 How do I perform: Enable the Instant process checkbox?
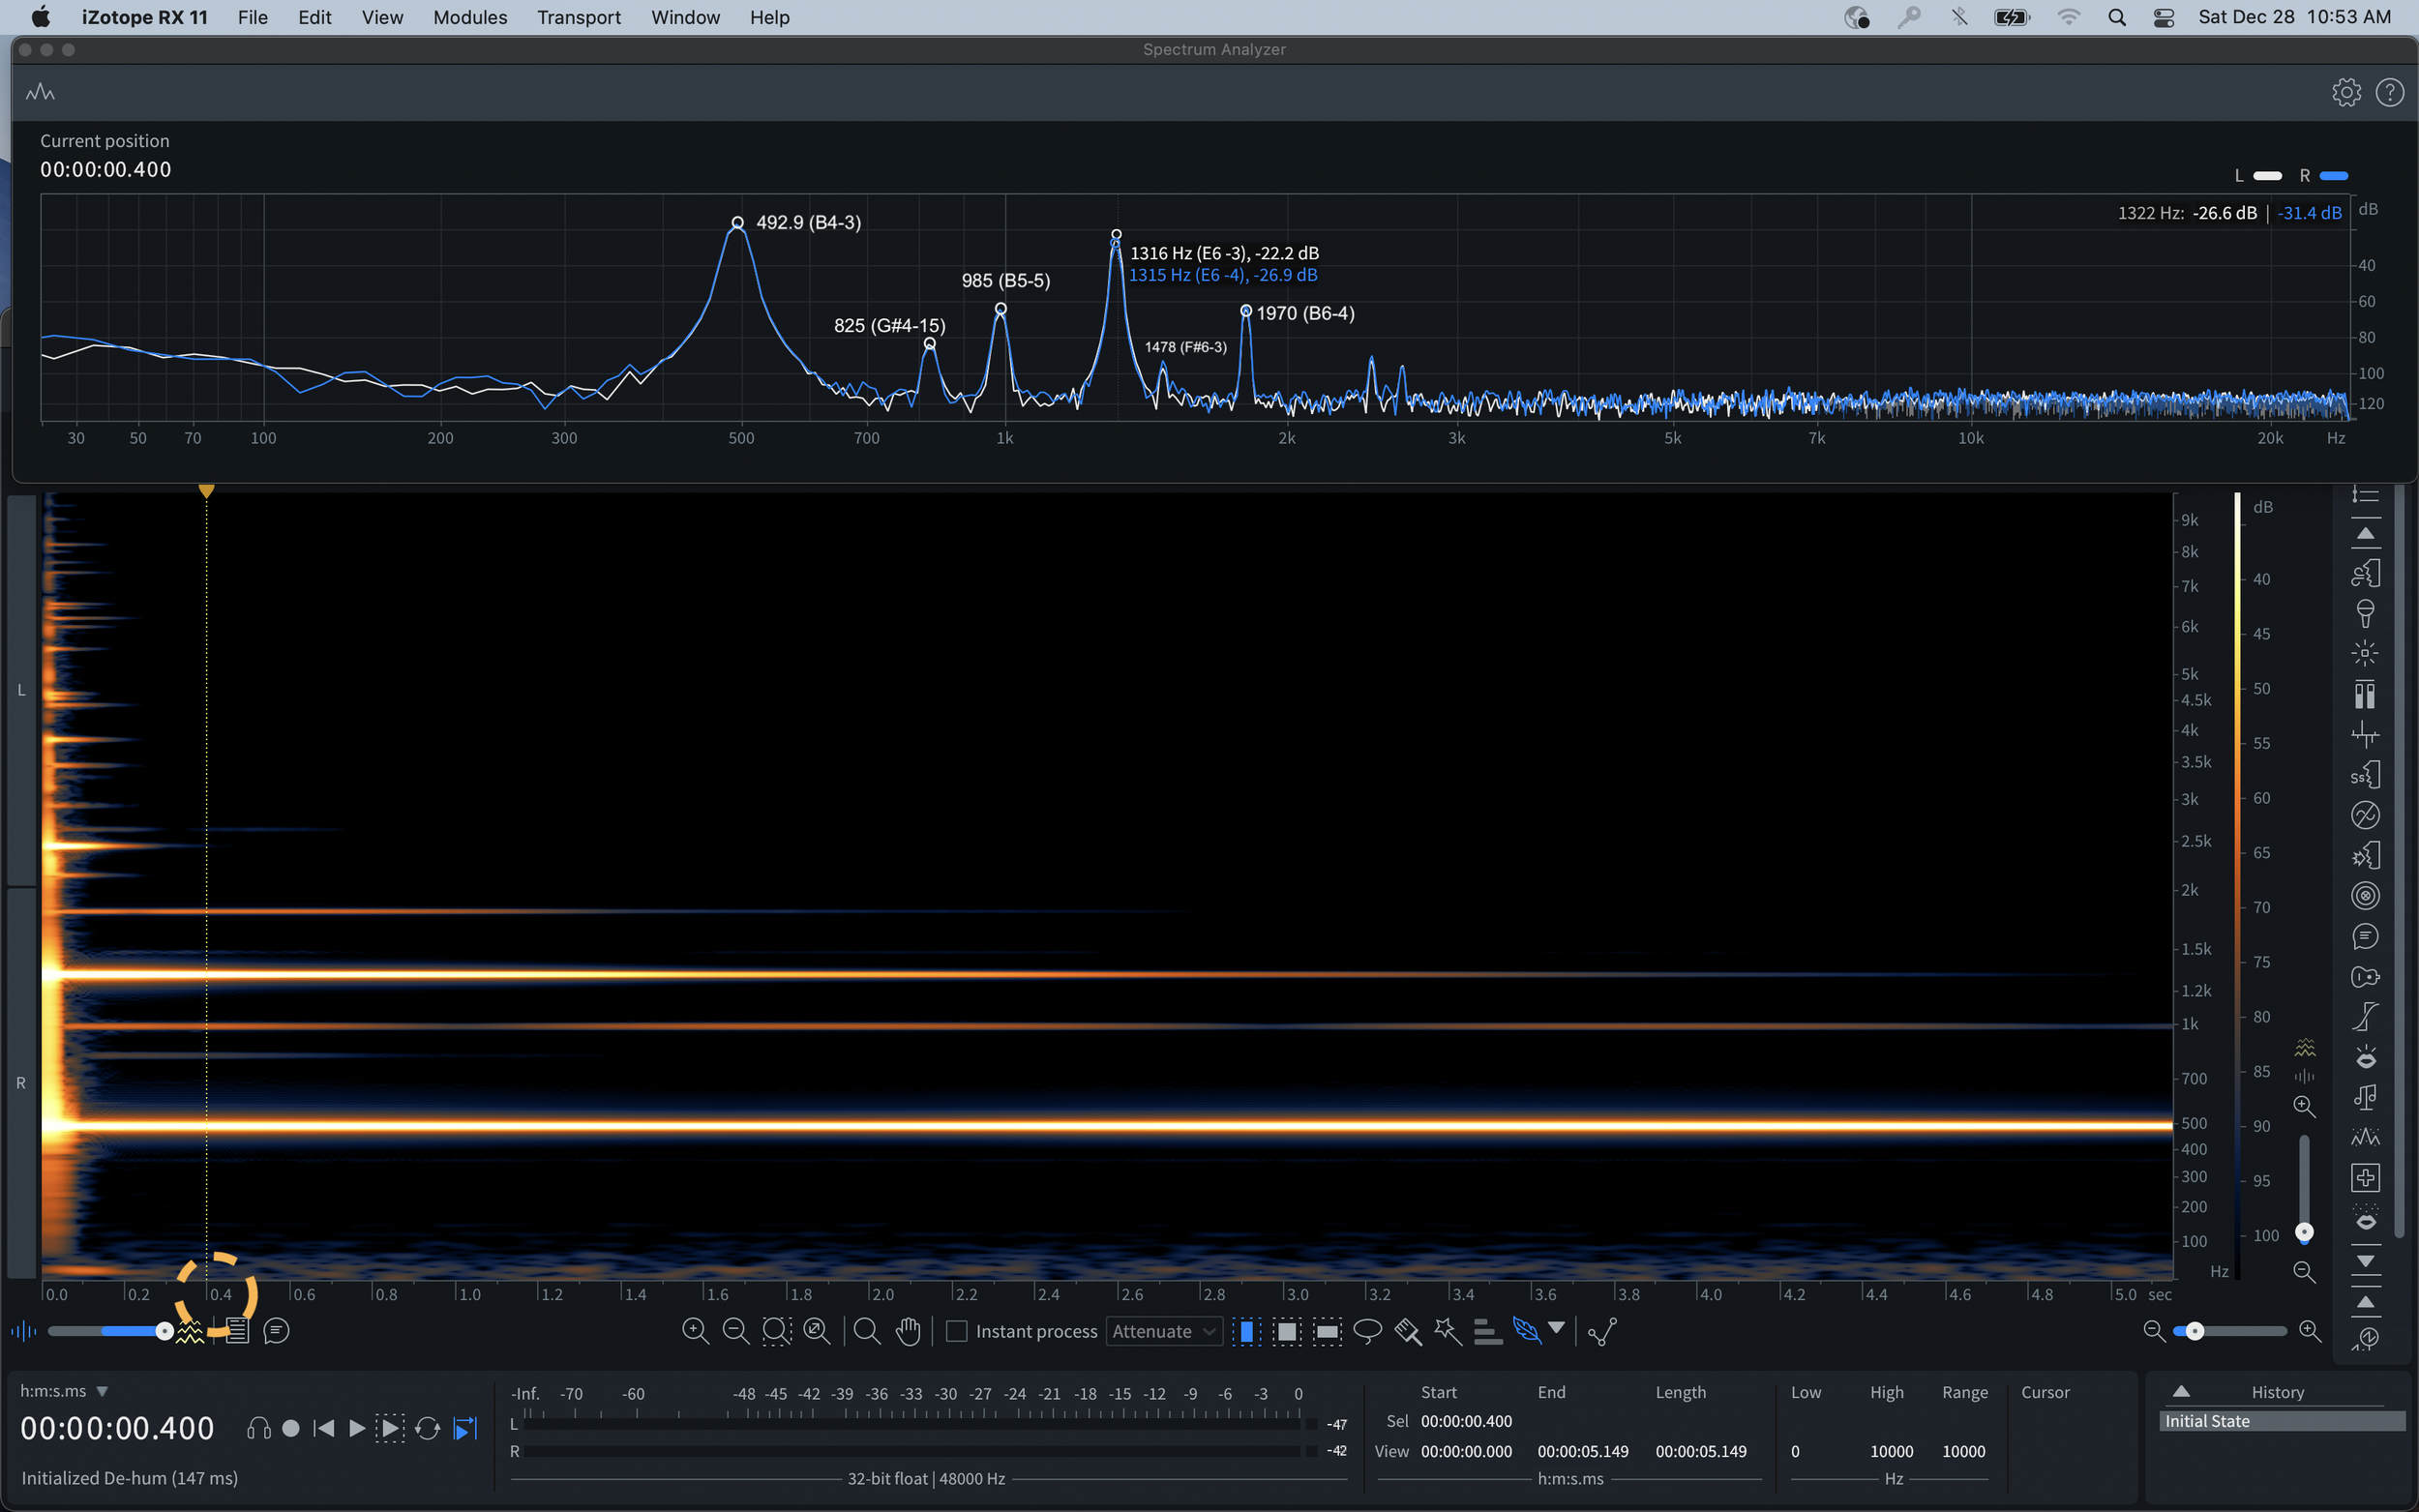957,1331
